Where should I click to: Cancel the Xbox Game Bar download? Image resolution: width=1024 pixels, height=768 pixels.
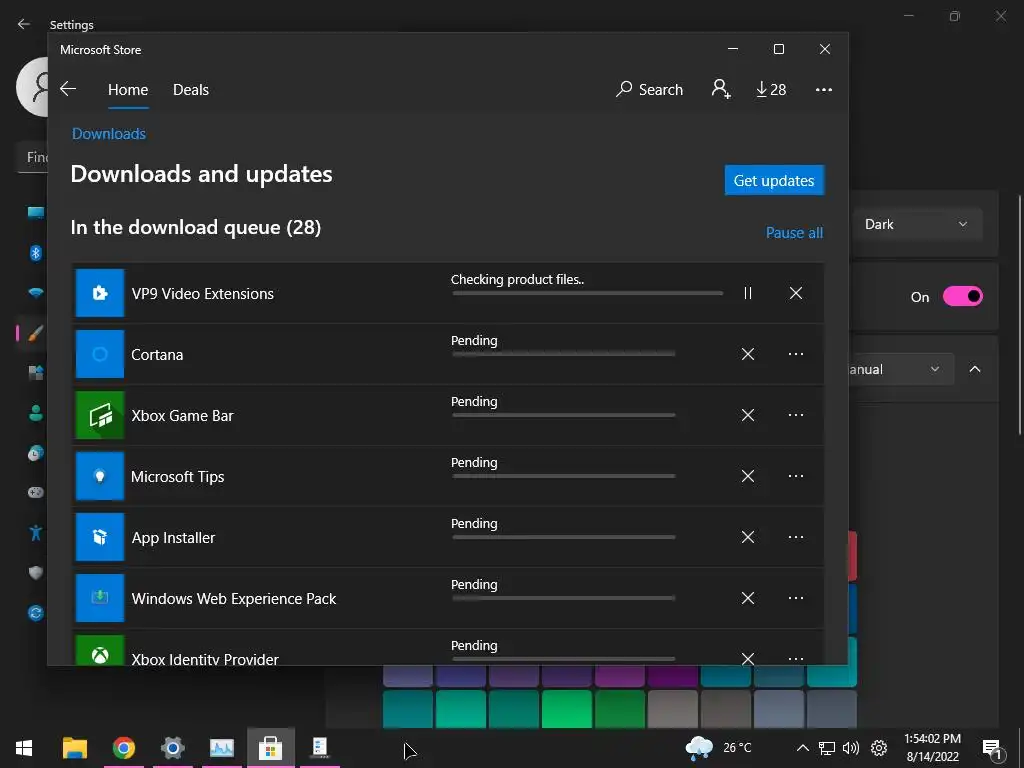point(748,415)
